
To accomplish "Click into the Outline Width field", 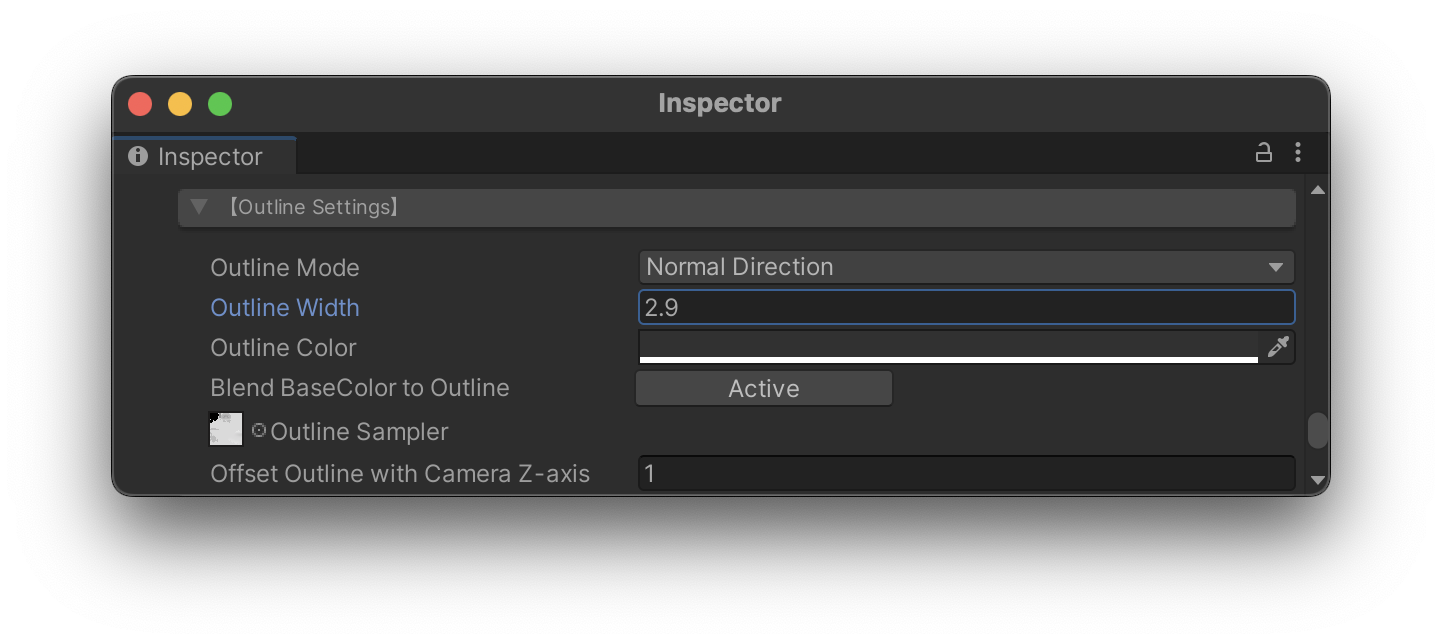I will click(x=966, y=307).
